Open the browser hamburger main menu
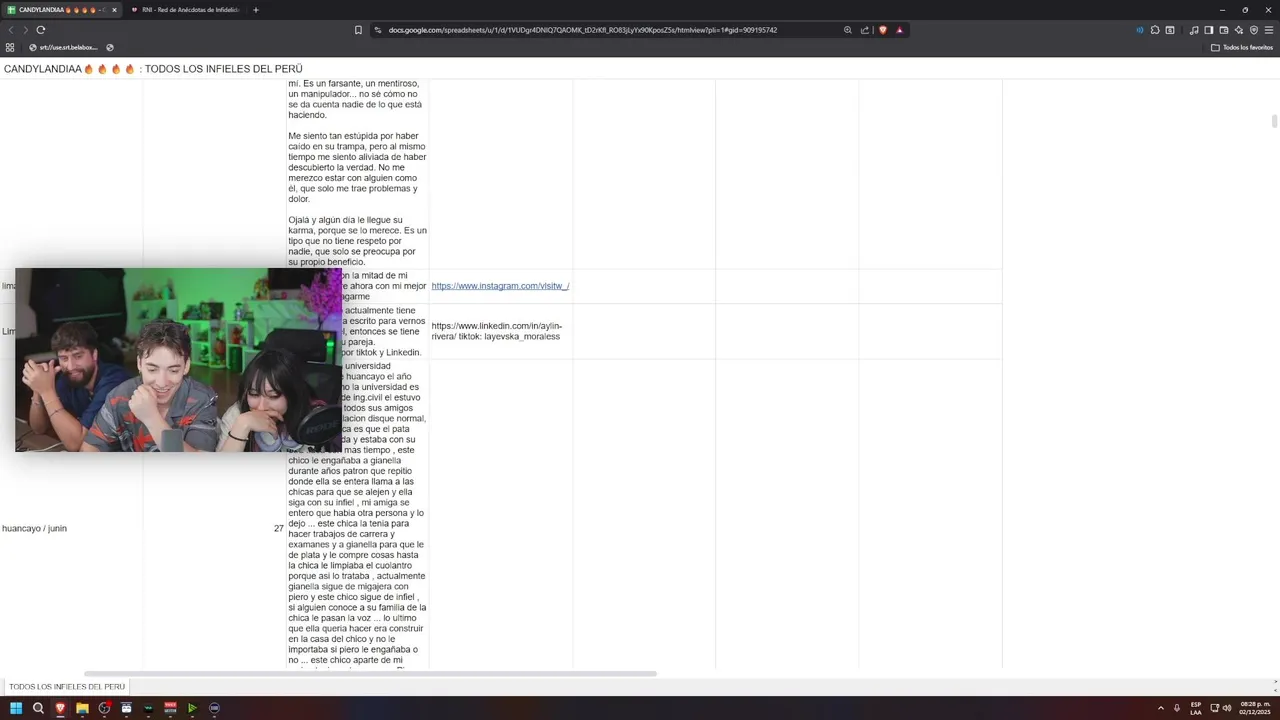Image resolution: width=1280 pixels, height=720 pixels. click(1269, 30)
